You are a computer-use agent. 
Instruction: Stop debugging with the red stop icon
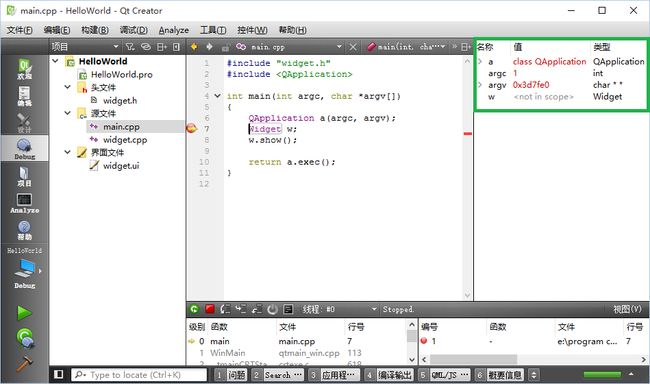click(209, 309)
